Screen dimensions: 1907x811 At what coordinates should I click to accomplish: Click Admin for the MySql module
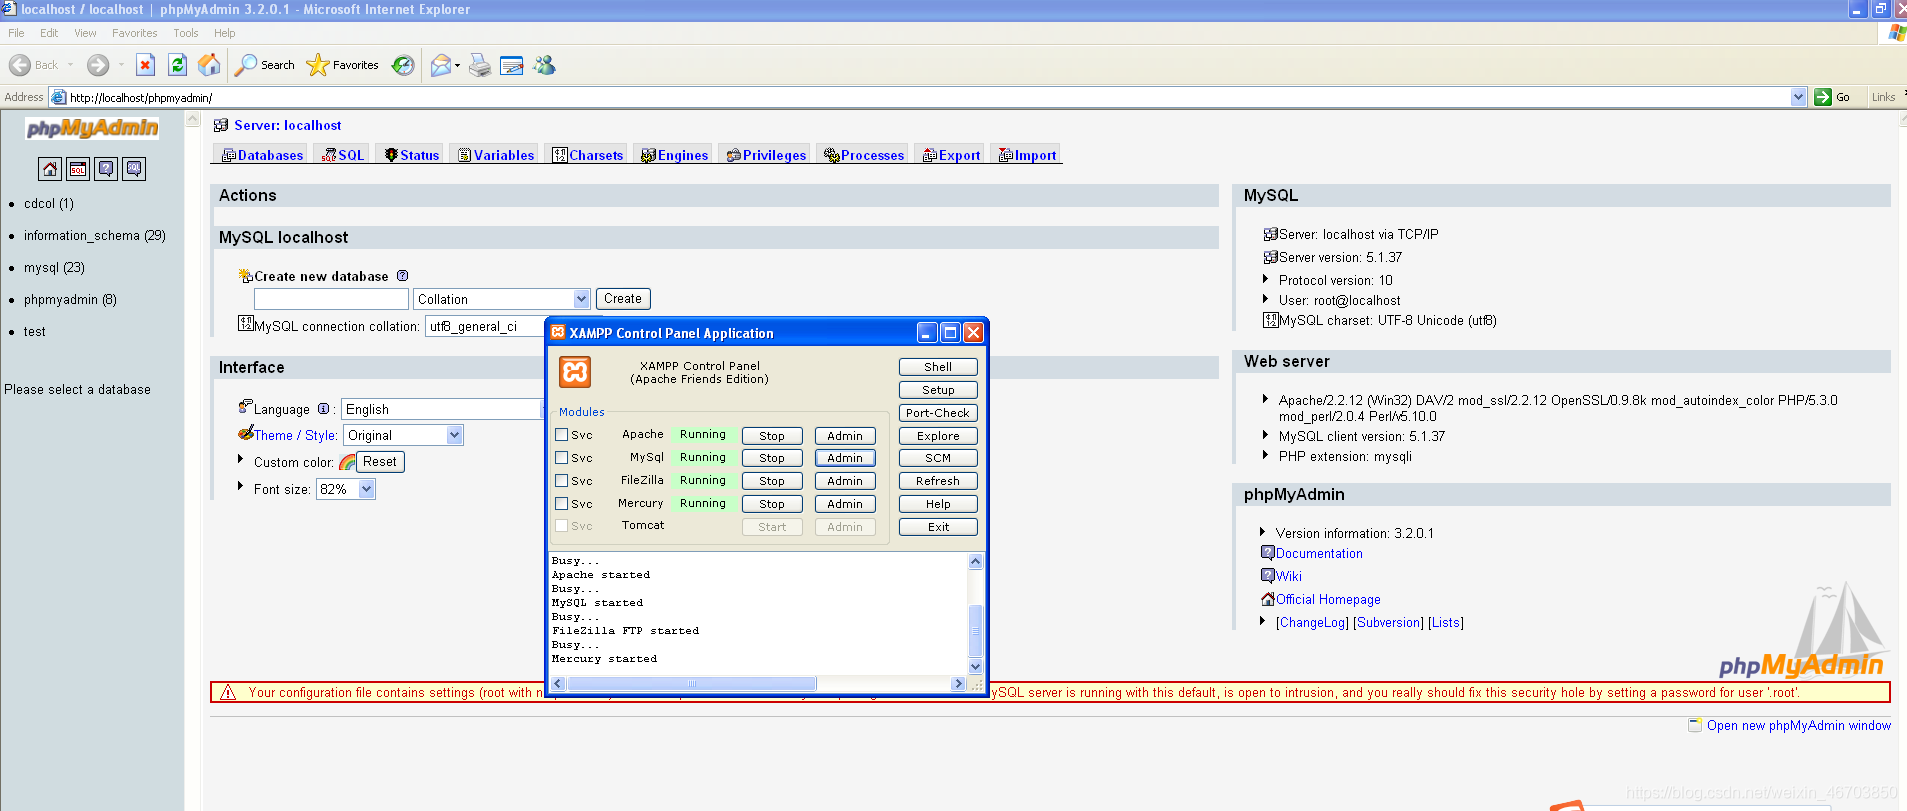(845, 458)
